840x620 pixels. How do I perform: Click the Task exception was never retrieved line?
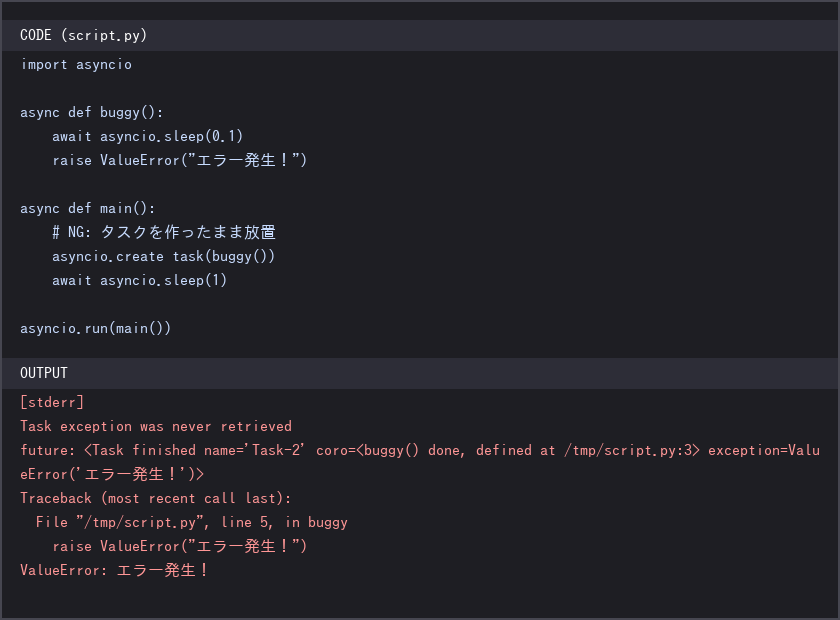[x=156, y=427]
